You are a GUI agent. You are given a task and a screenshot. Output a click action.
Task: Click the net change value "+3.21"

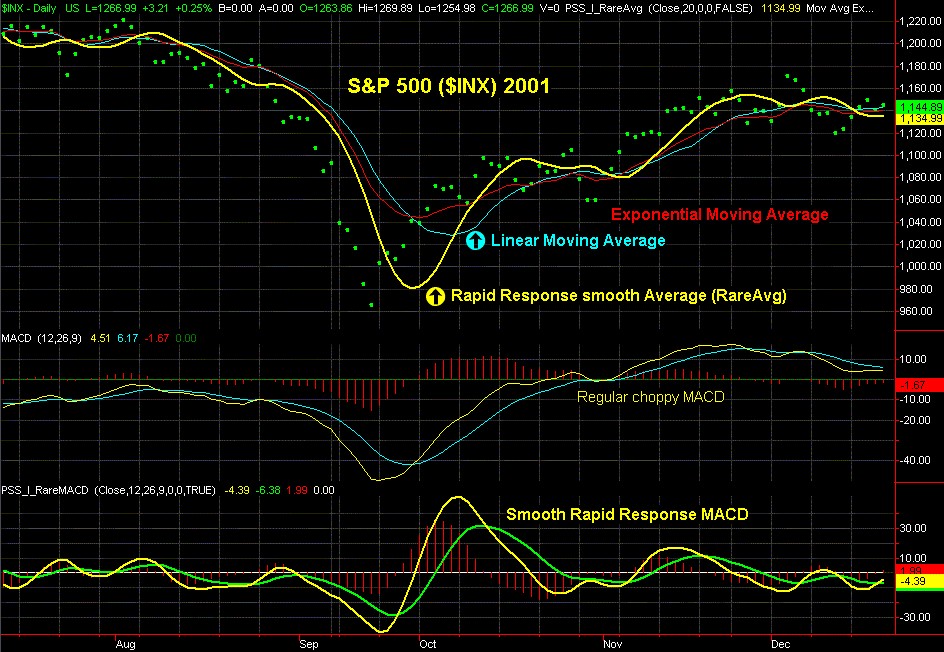click(x=156, y=8)
